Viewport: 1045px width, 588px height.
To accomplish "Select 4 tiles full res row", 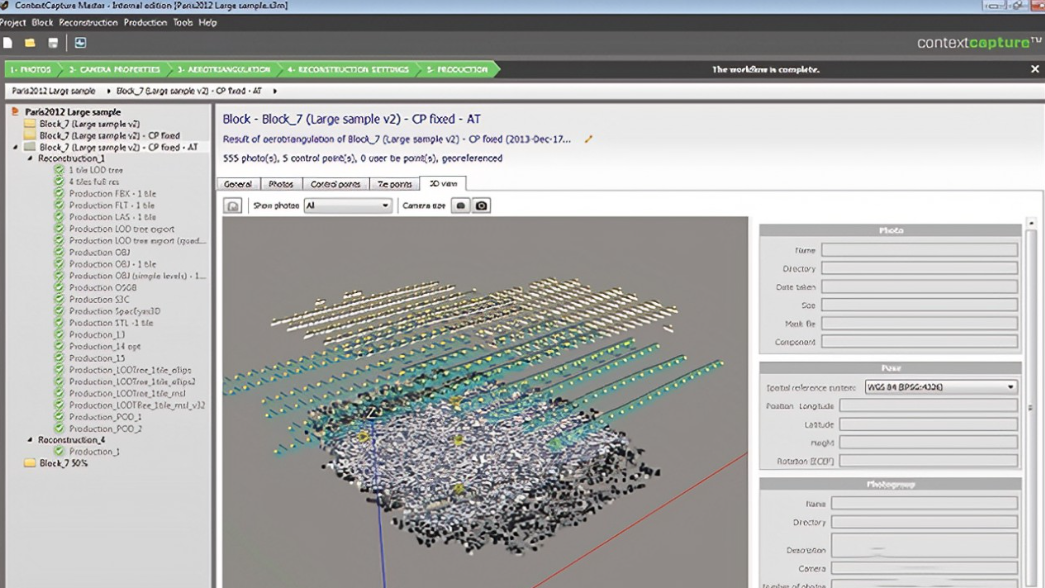I will point(94,181).
